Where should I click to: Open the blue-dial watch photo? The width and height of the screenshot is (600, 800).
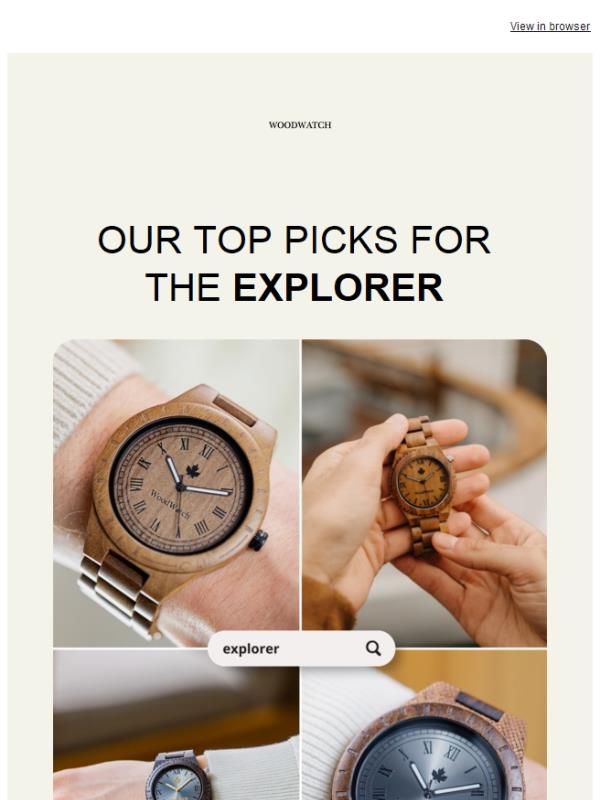pos(424,725)
